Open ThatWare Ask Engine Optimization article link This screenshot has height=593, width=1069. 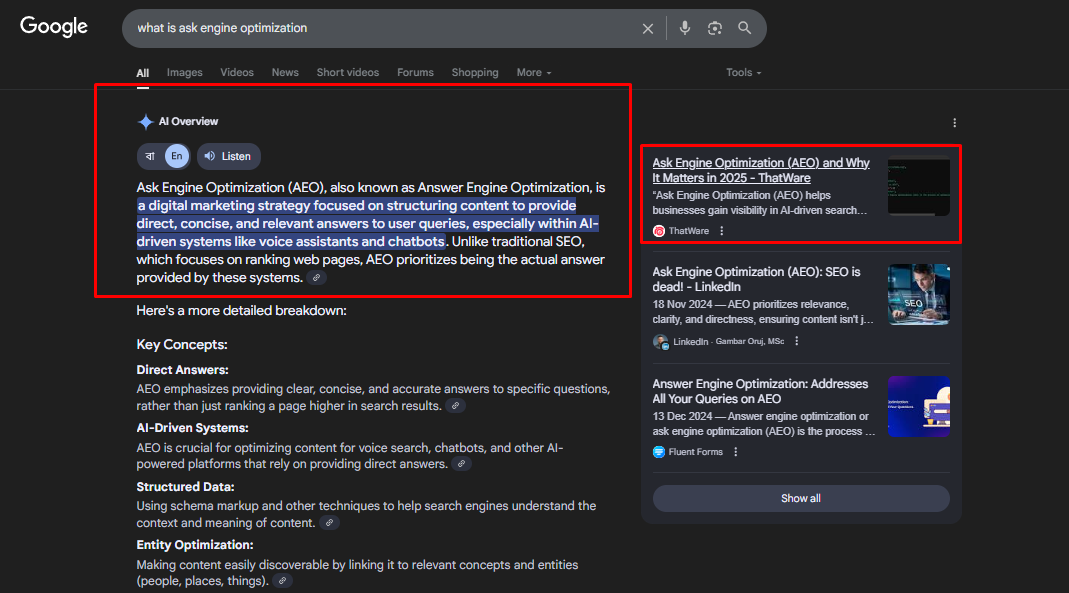tap(761, 170)
